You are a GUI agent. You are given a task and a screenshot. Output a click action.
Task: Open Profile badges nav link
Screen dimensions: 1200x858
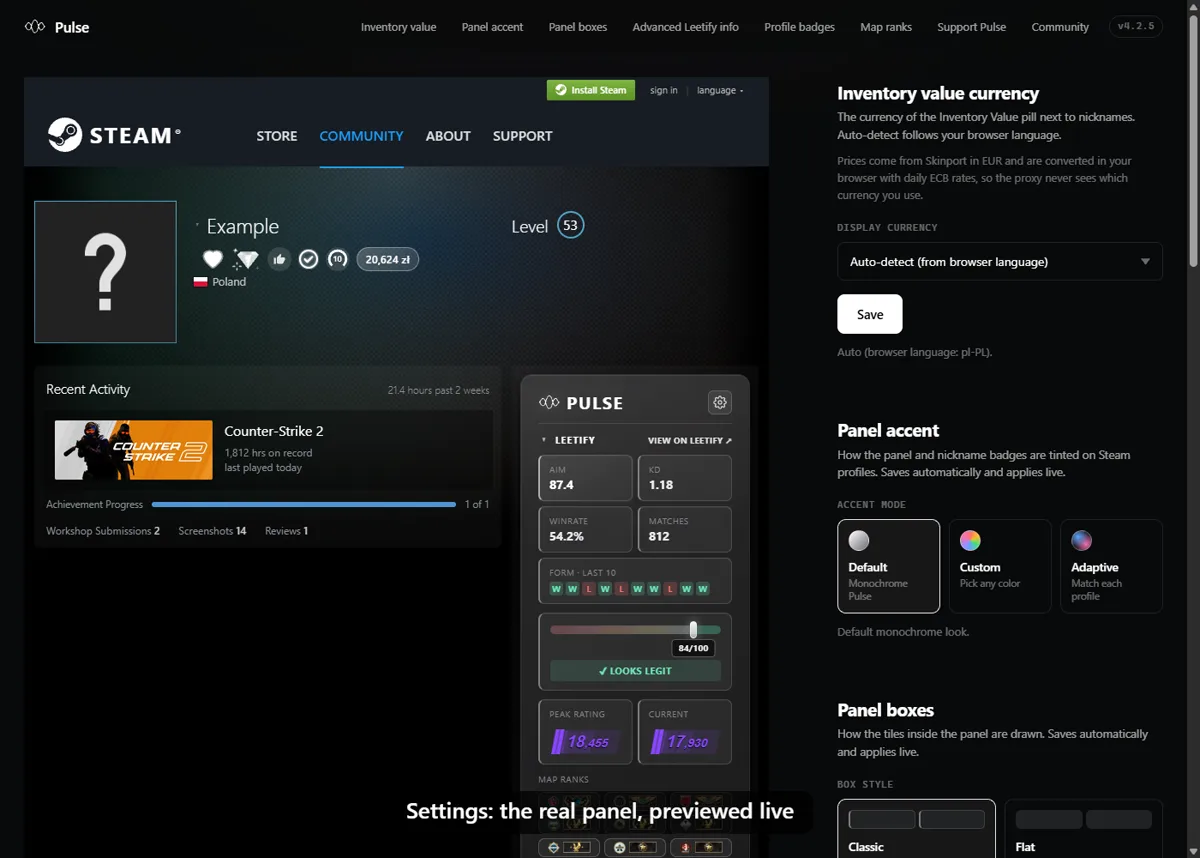799,27
